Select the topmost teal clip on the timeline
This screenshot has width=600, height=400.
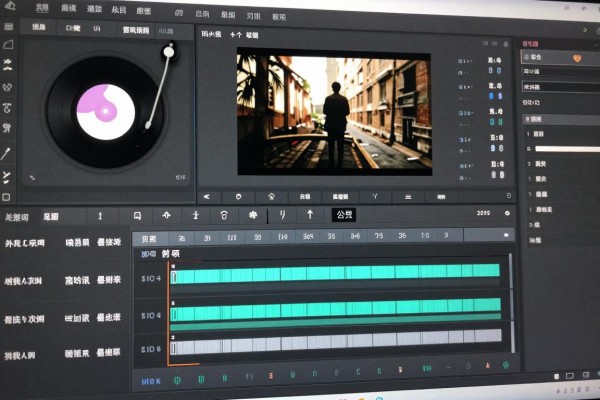tap(335, 274)
